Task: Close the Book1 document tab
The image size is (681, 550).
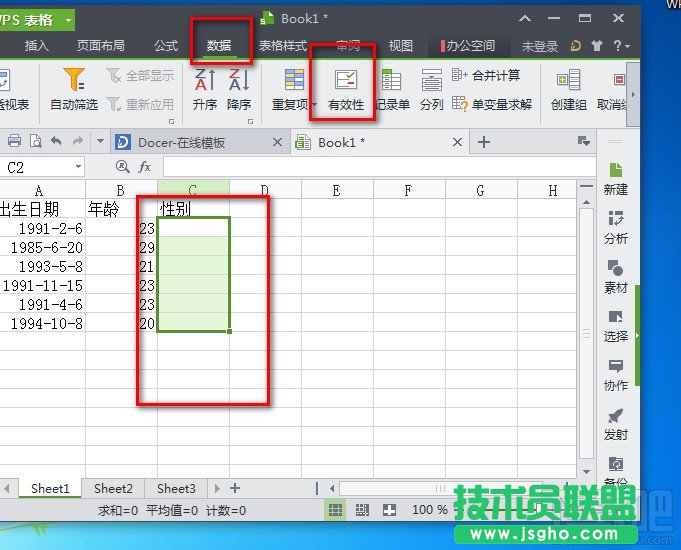Action: point(457,142)
